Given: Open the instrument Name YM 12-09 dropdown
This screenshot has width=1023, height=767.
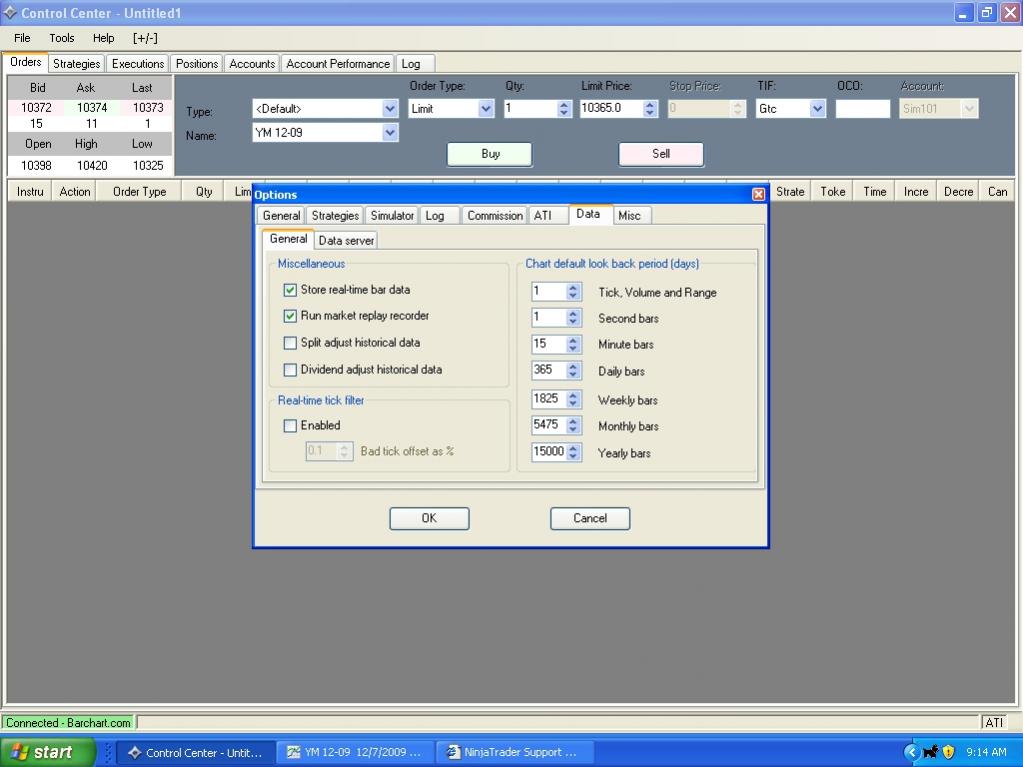Looking at the screenshot, I should (389, 133).
